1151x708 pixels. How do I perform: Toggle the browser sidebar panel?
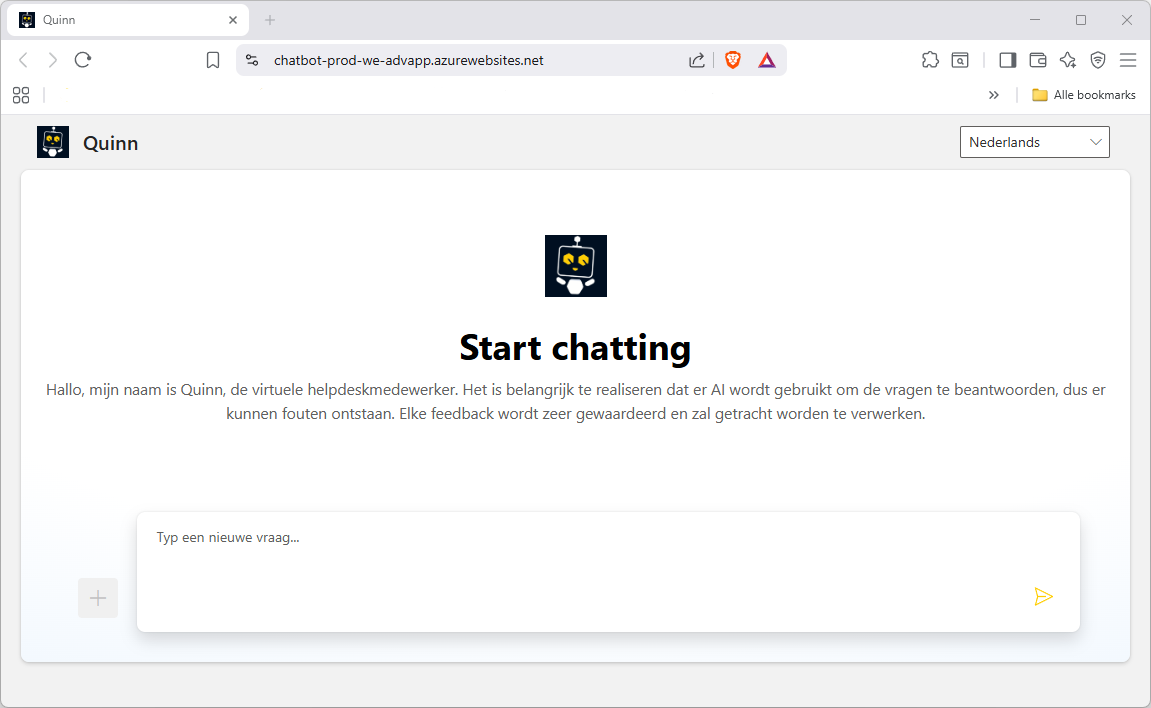click(x=1008, y=60)
